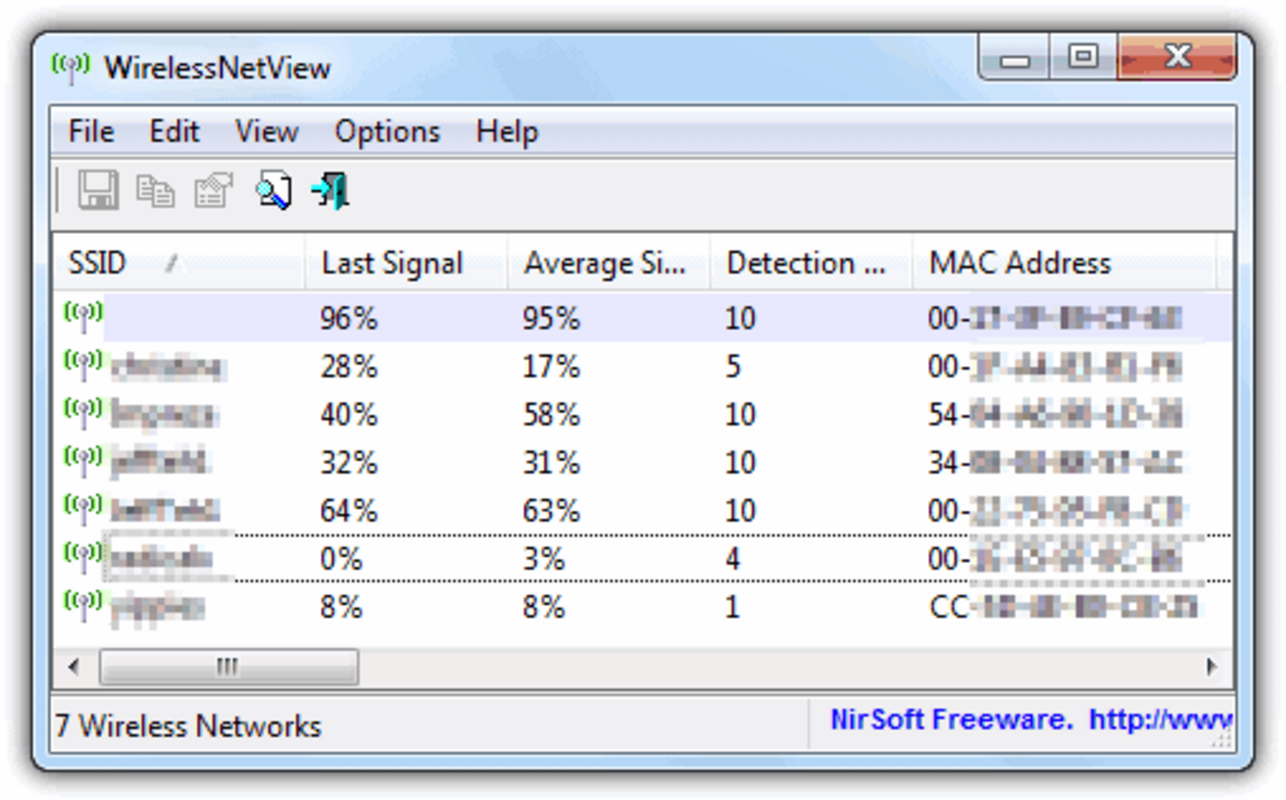1286x800 pixels.
Task: Click the wireless icon on the bottom network row
Action: [85, 600]
